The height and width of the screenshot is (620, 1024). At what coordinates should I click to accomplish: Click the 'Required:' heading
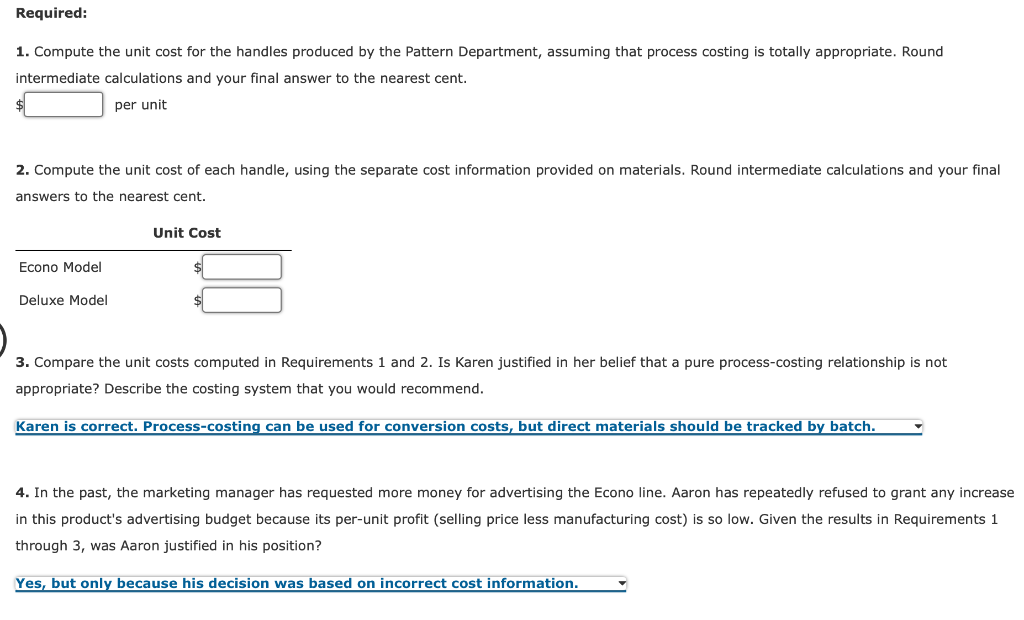46,13
